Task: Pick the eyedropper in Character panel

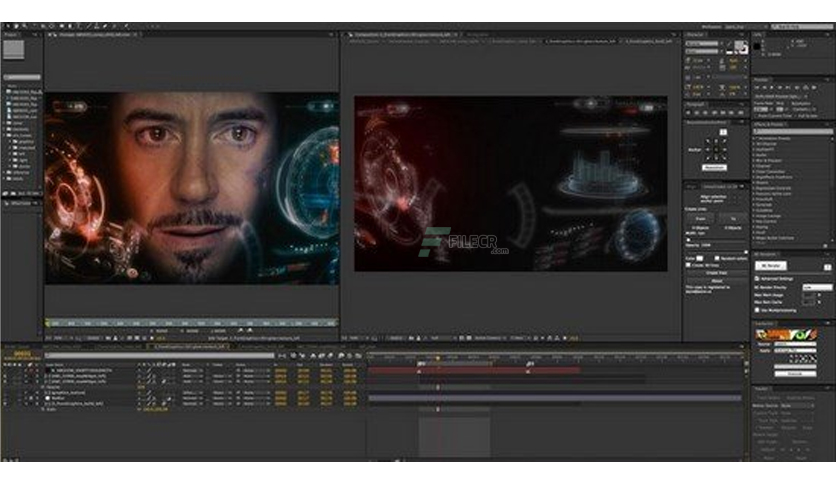Action: (x=729, y=43)
